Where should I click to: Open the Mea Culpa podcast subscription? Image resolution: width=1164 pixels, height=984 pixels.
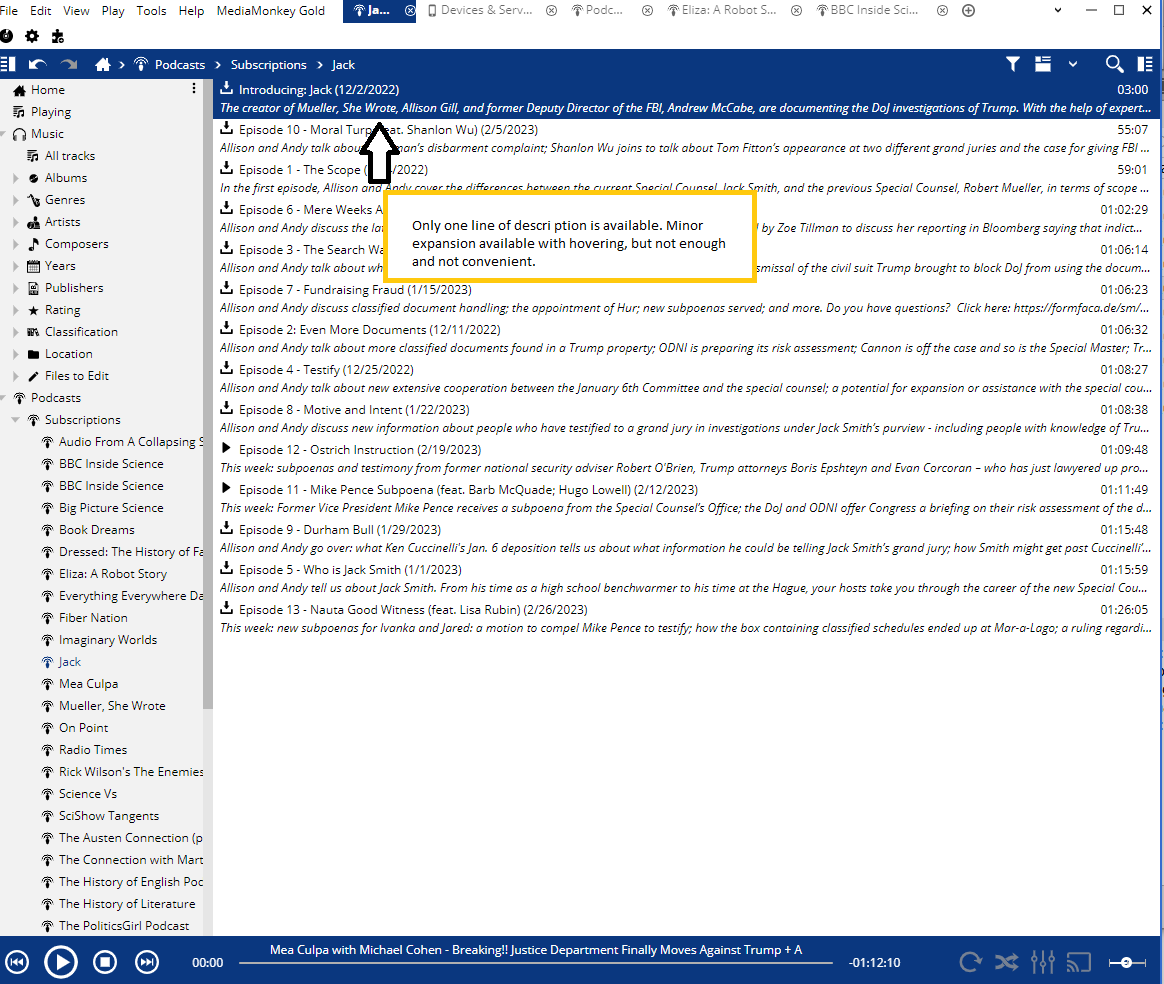[88, 684]
